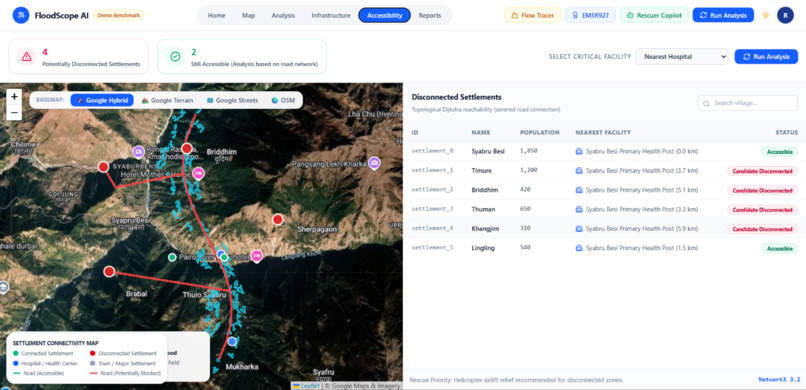
Task: Zoom out on the map
Action: click(x=14, y=113)
